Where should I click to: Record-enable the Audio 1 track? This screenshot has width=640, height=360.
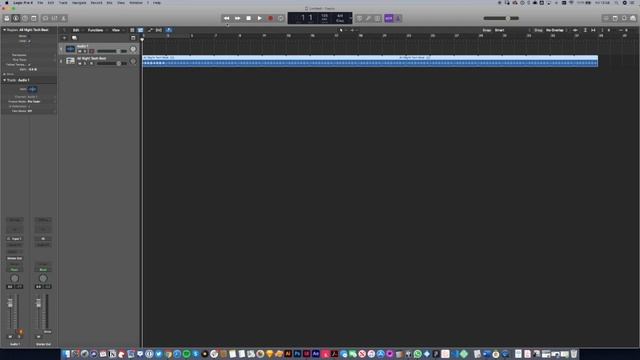tap(91, 51)
